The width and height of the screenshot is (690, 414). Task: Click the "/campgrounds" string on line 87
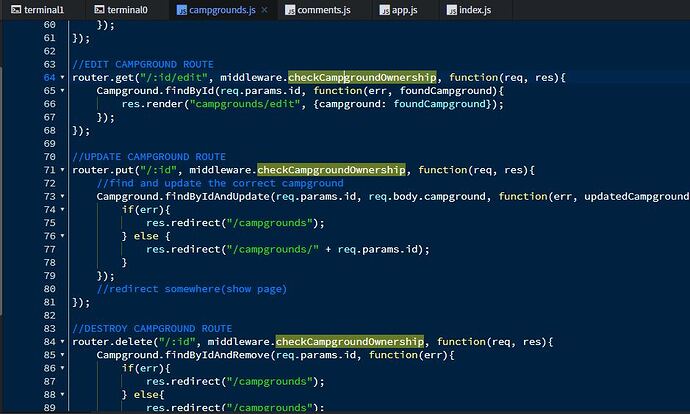pyautogui.click(x=269, y=381)
